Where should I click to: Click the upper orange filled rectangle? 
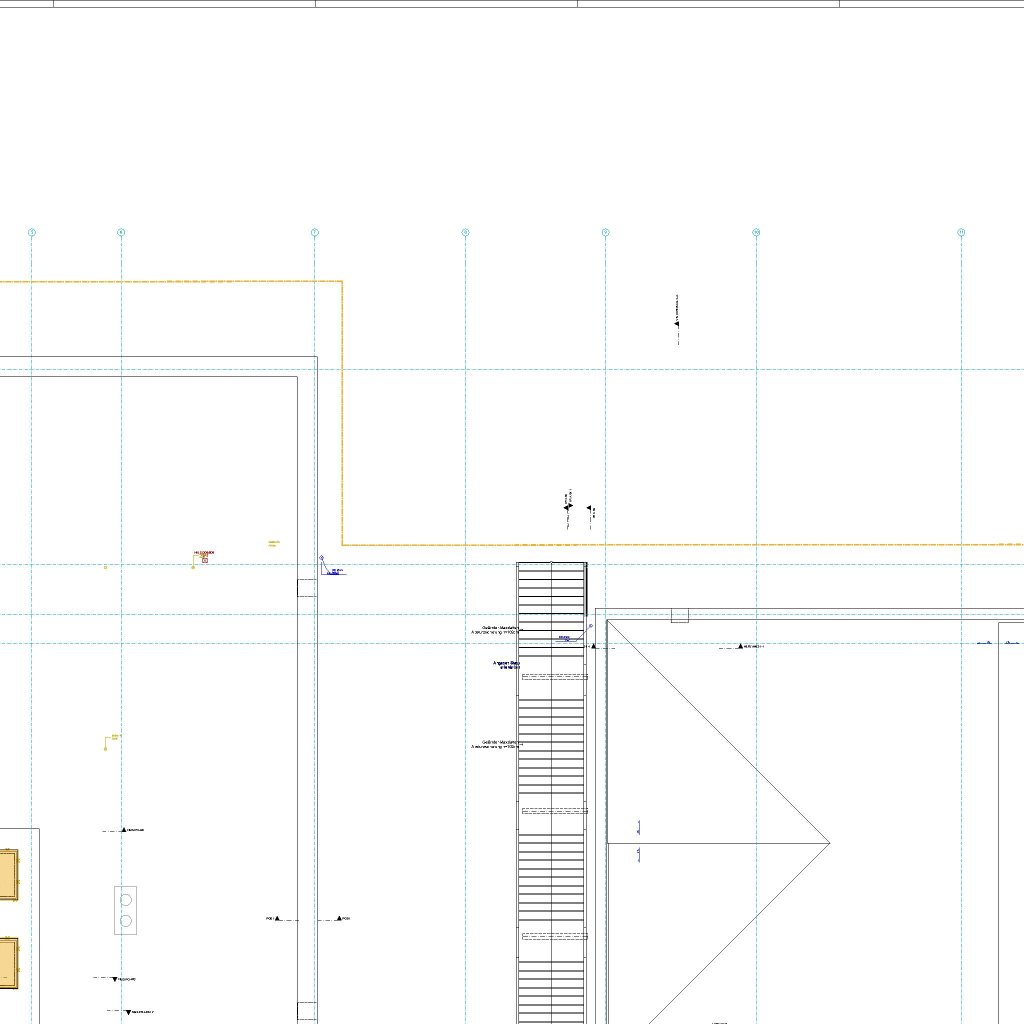[x=8, y=875]
